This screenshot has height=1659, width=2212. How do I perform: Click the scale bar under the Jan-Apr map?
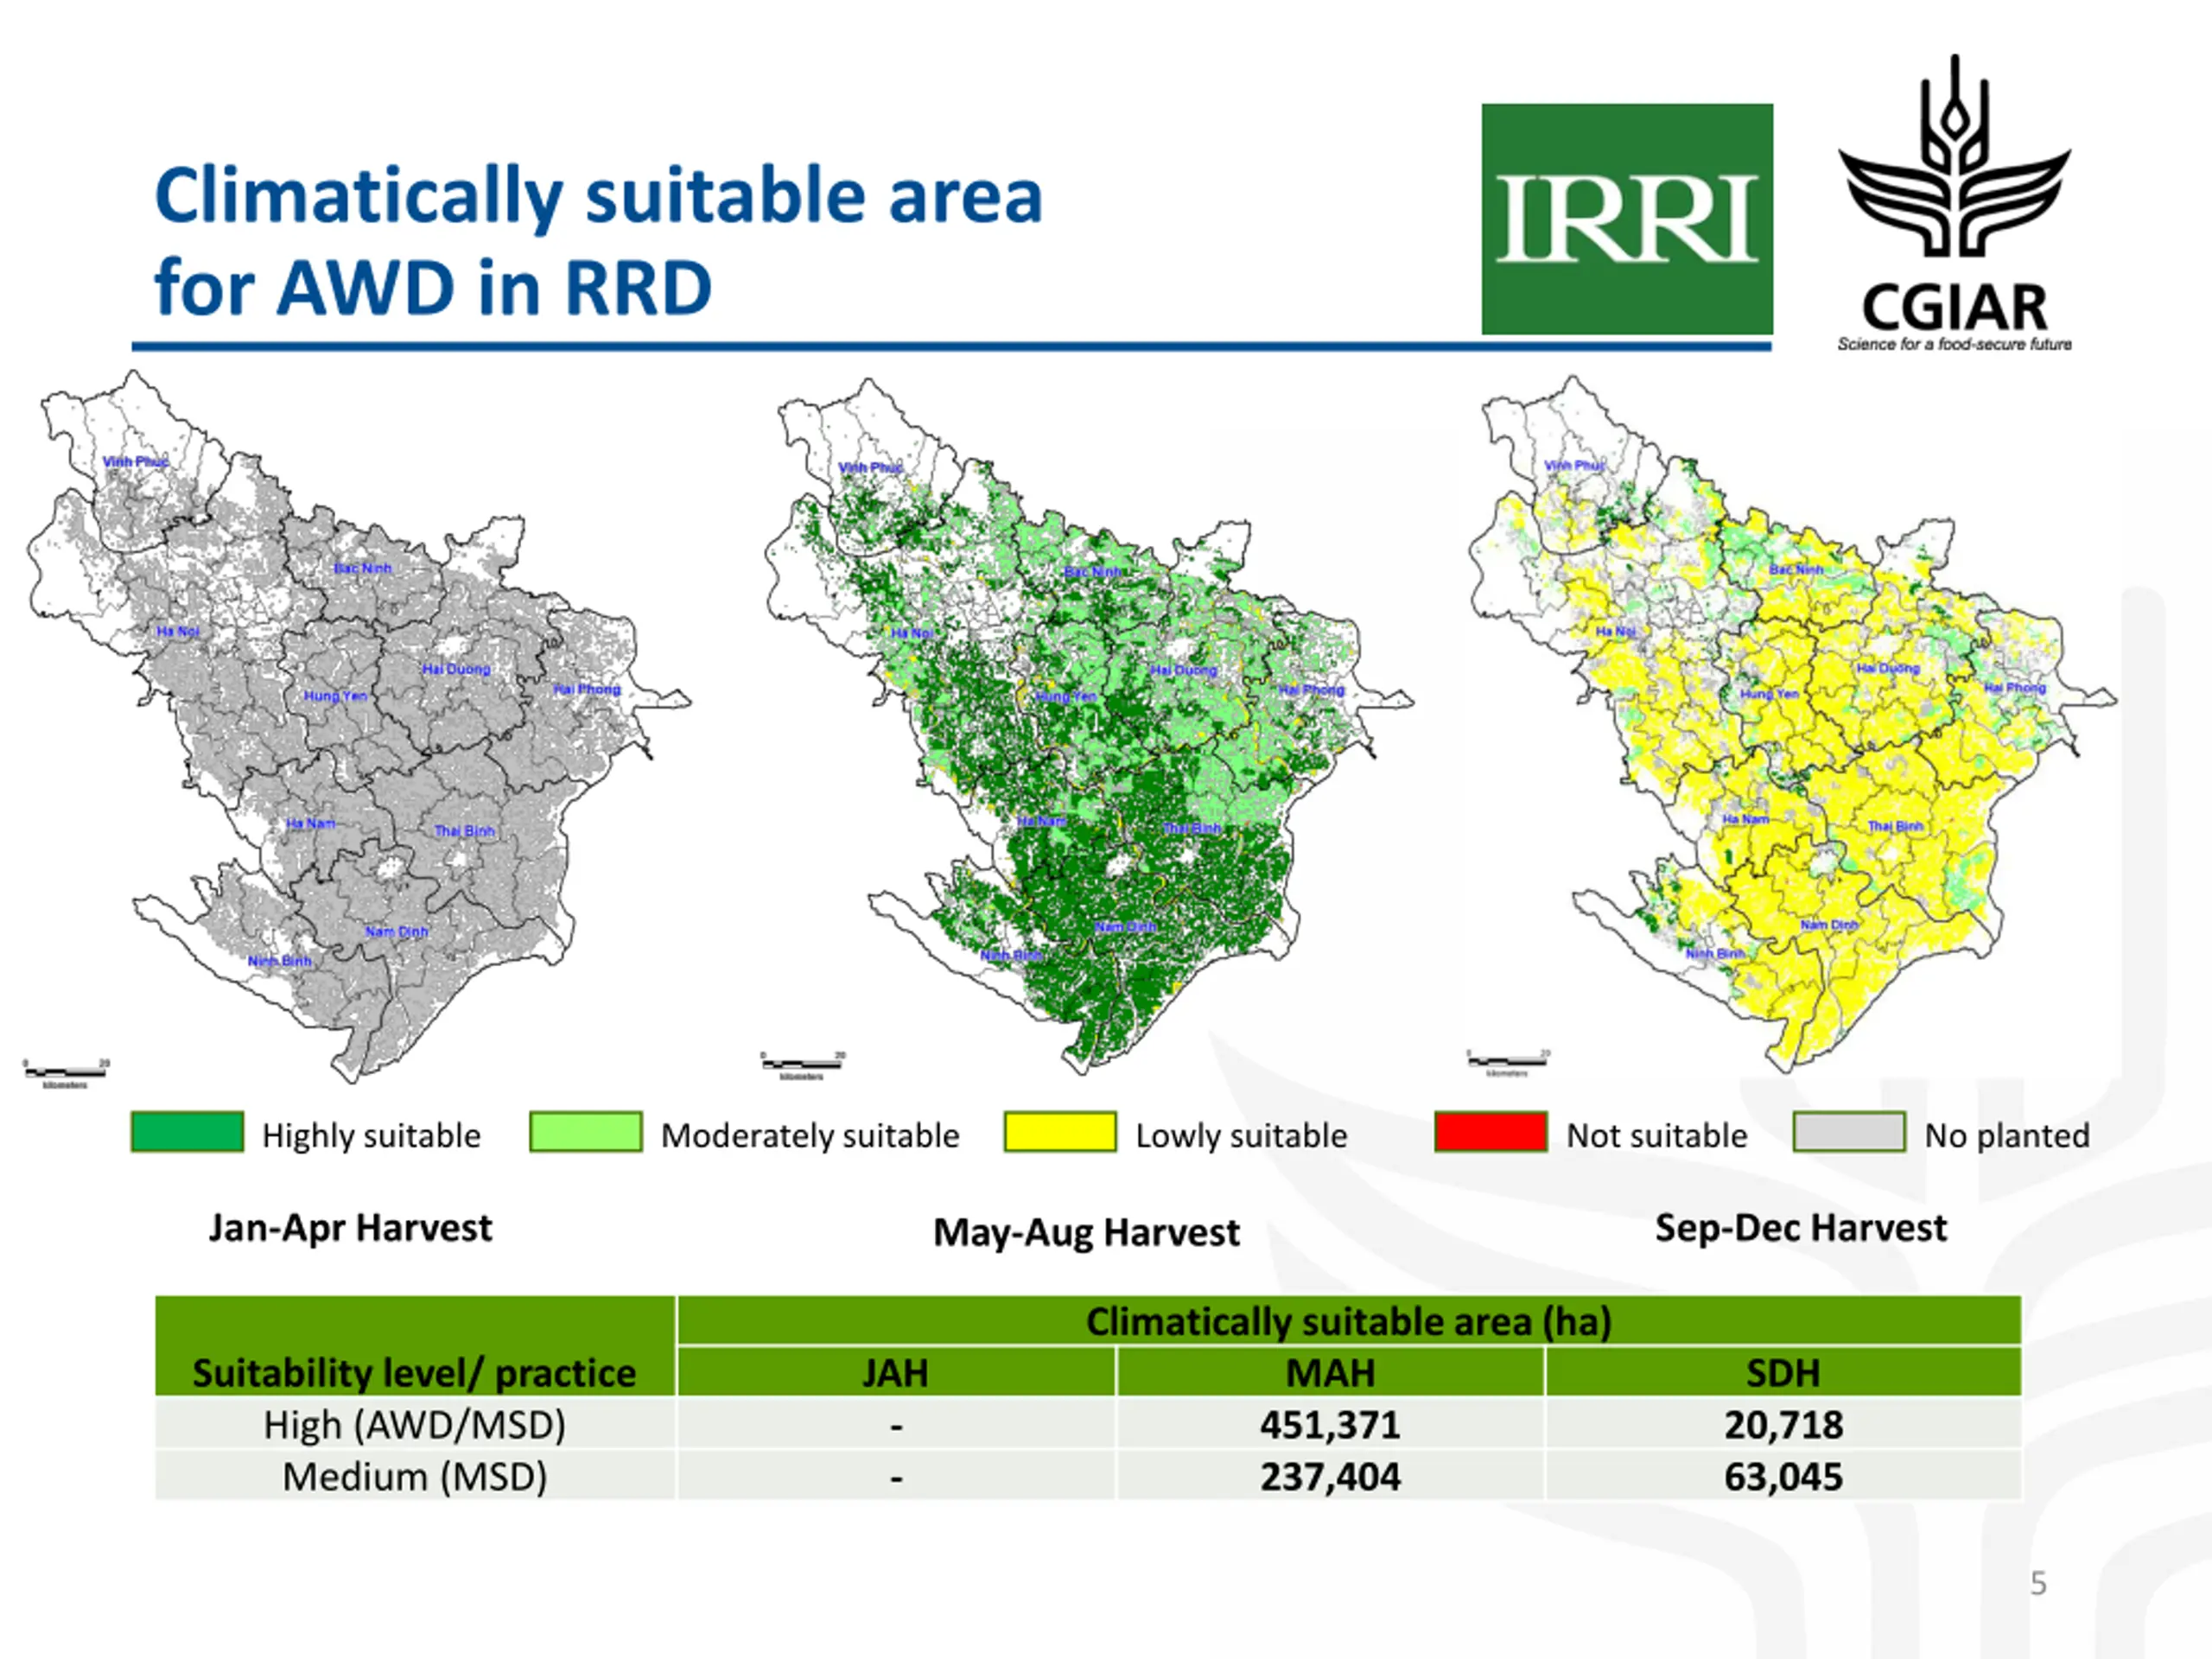[x=66, y=1073]
